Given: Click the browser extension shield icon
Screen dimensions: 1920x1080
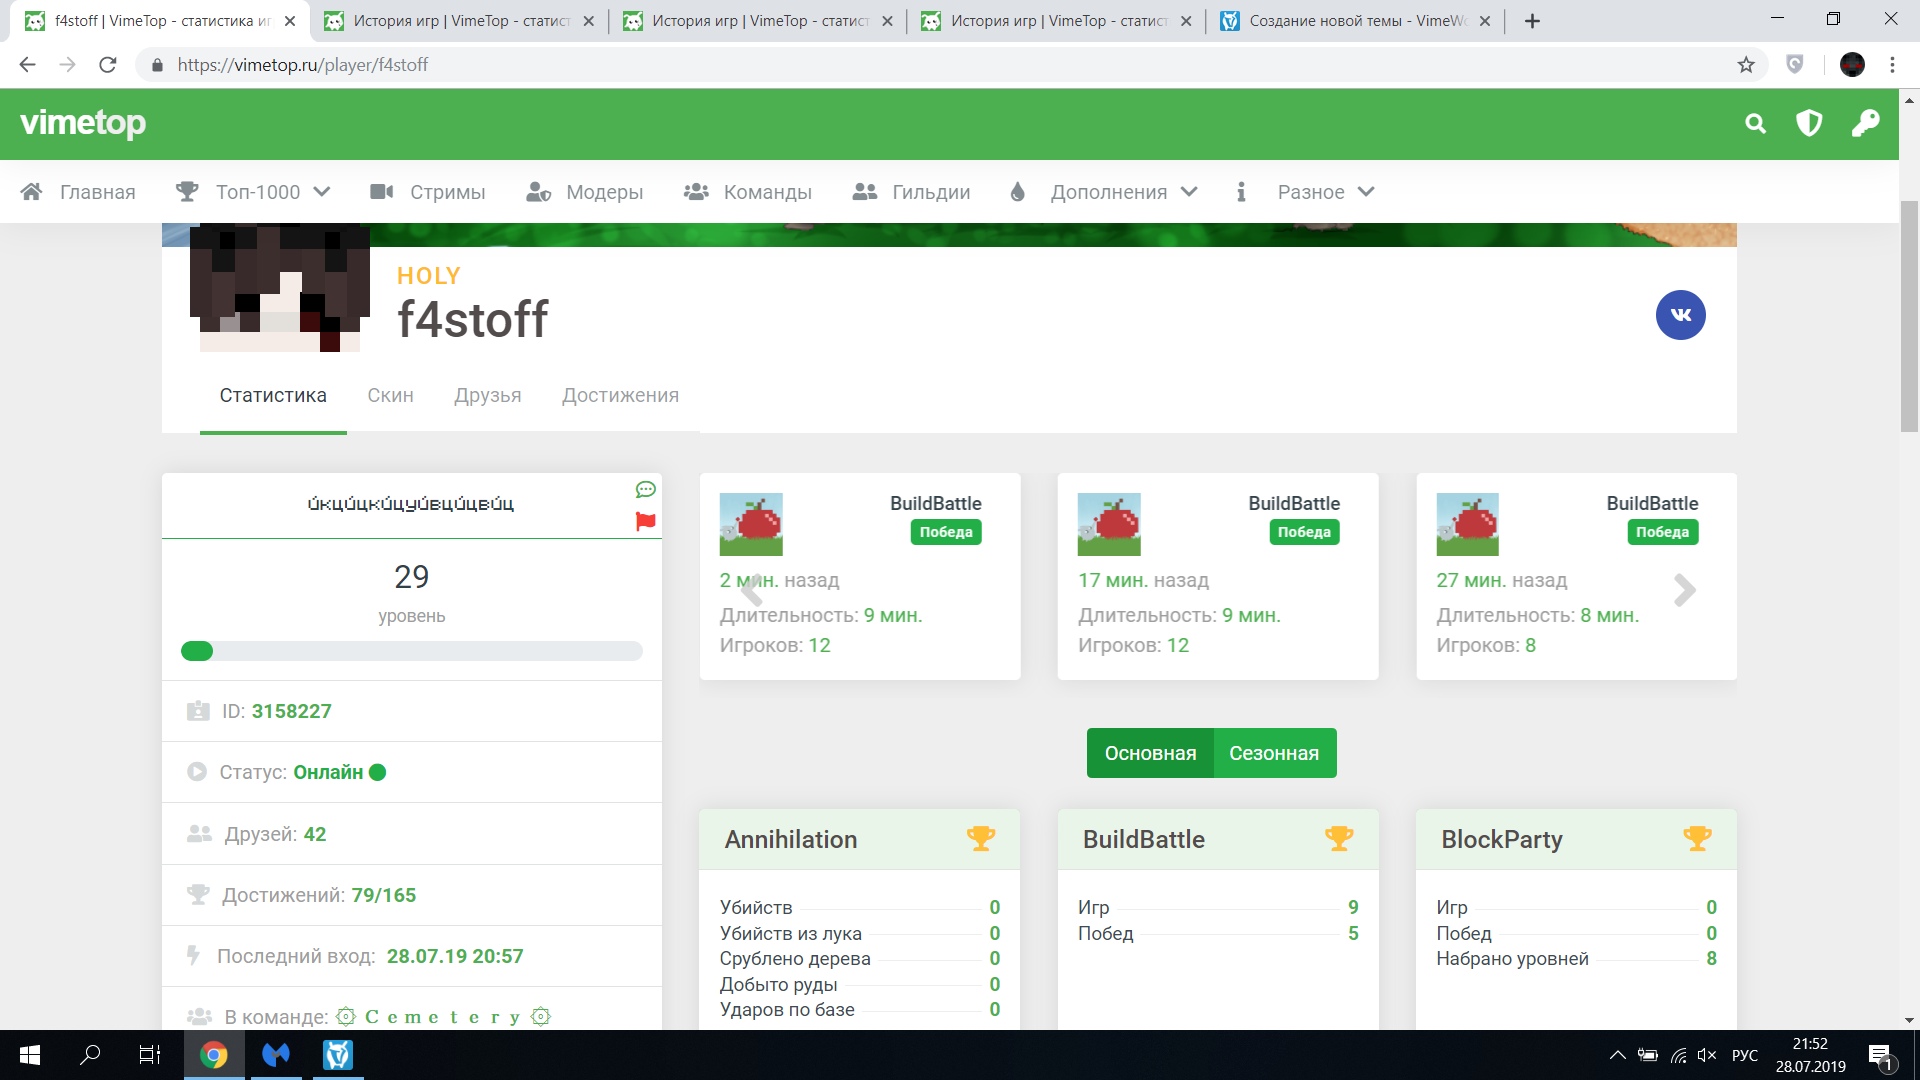Looking at the screenshot, I should pos(1795,65).
